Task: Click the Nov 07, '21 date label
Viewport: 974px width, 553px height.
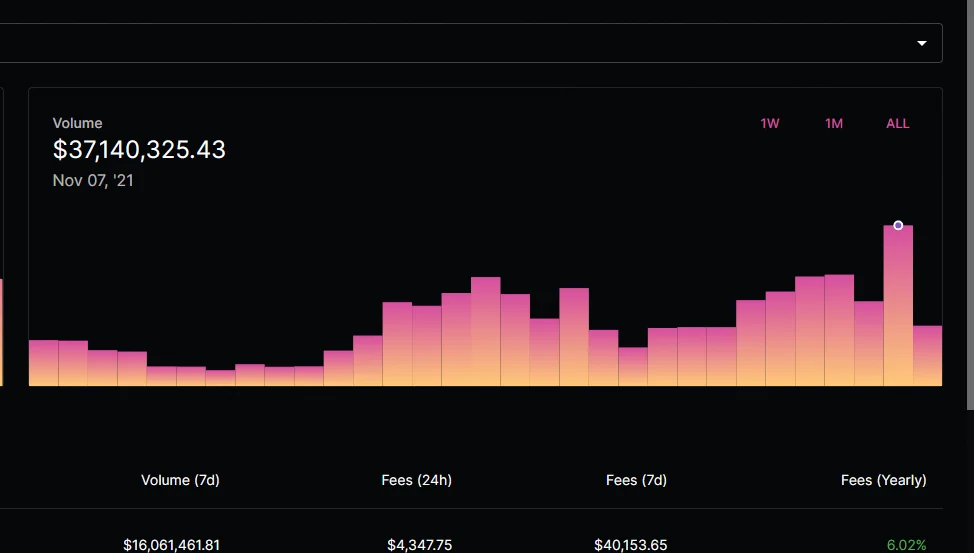Action: pos(93,180)
